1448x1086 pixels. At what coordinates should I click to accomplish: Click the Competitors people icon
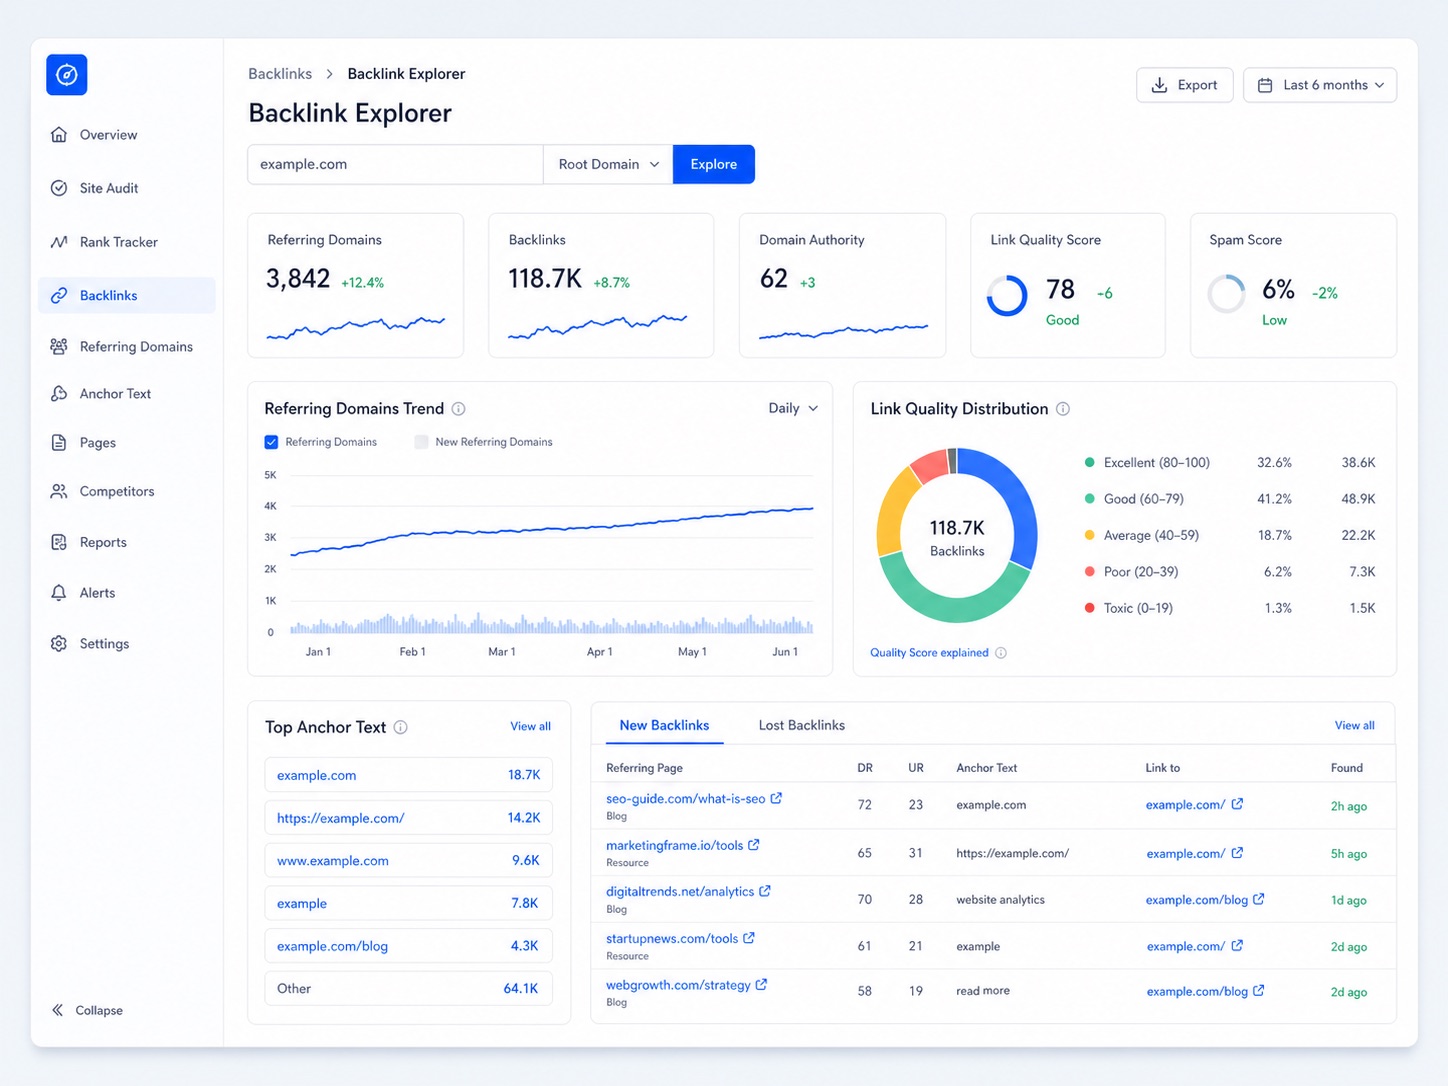(x=59, y=492)
